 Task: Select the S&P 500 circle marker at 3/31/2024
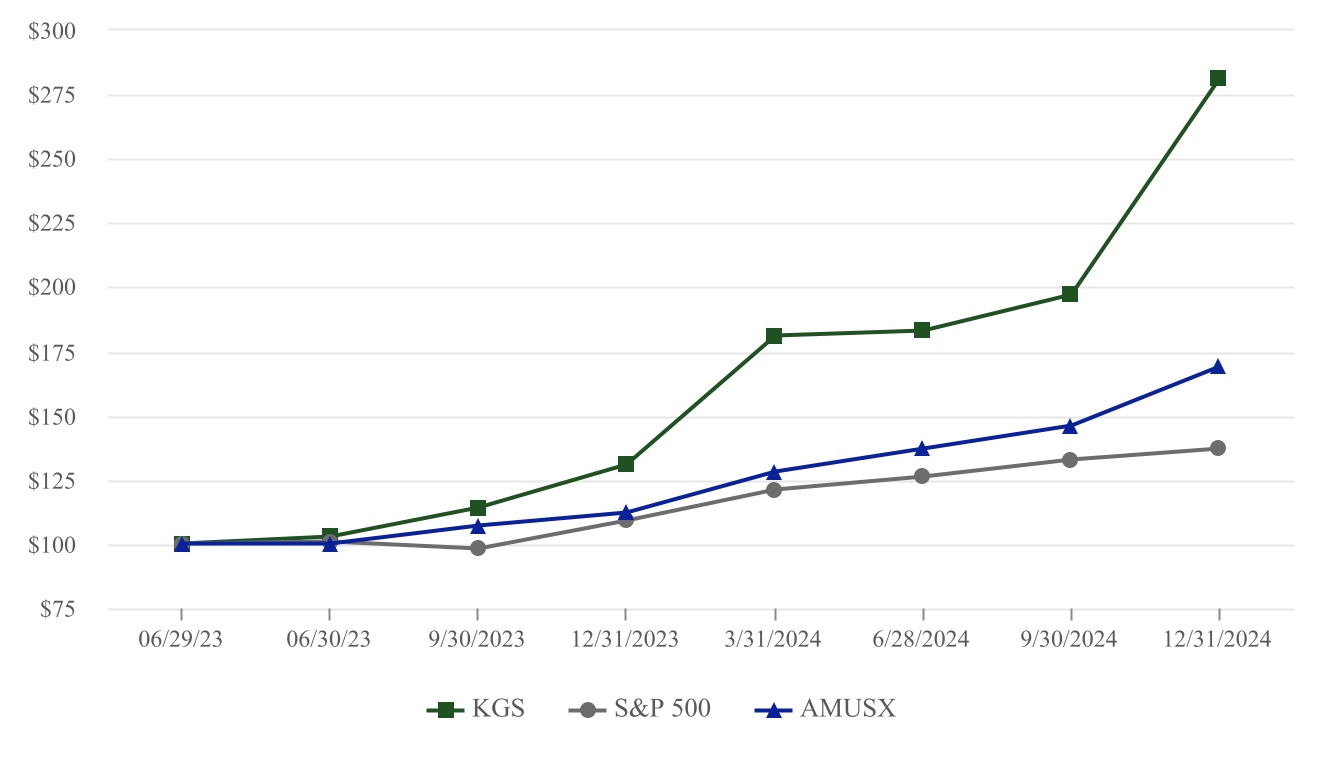[774, 490]
